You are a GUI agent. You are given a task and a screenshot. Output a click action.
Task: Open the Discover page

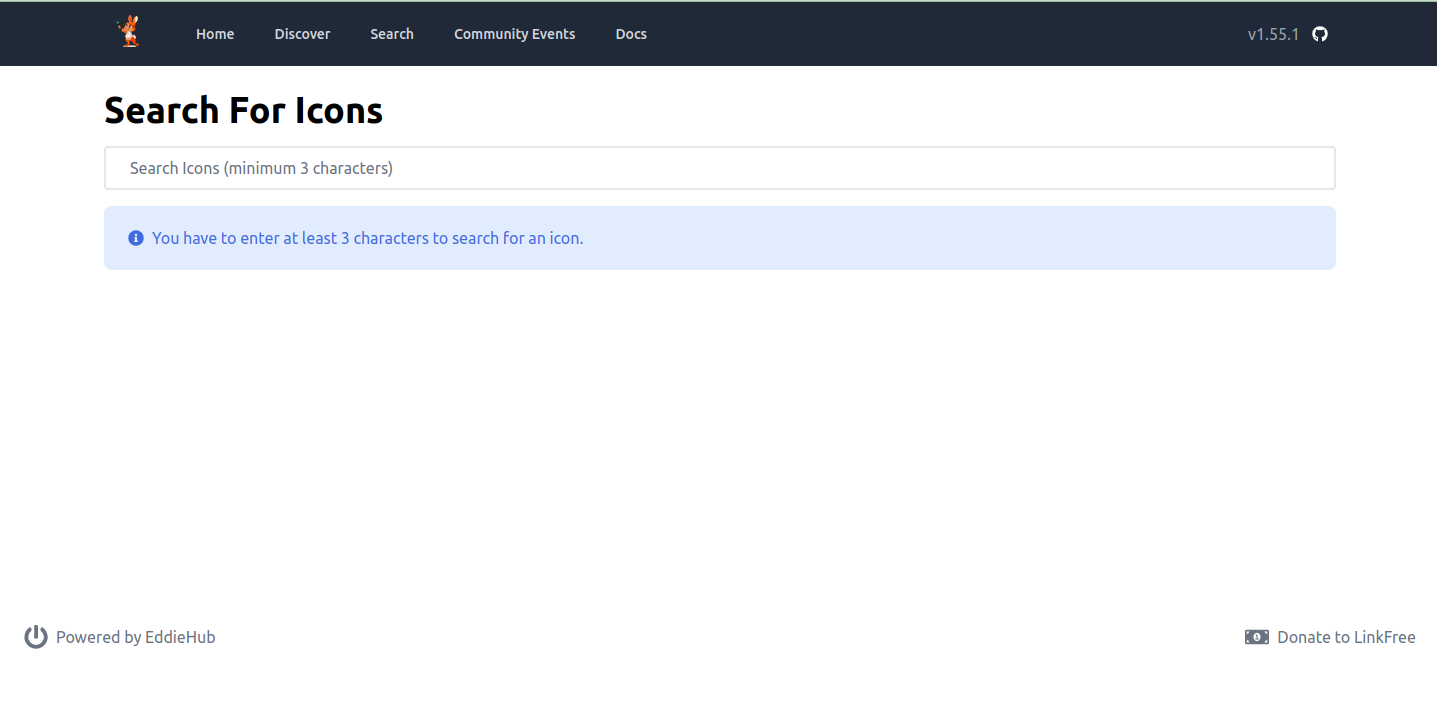click(302, 34)
